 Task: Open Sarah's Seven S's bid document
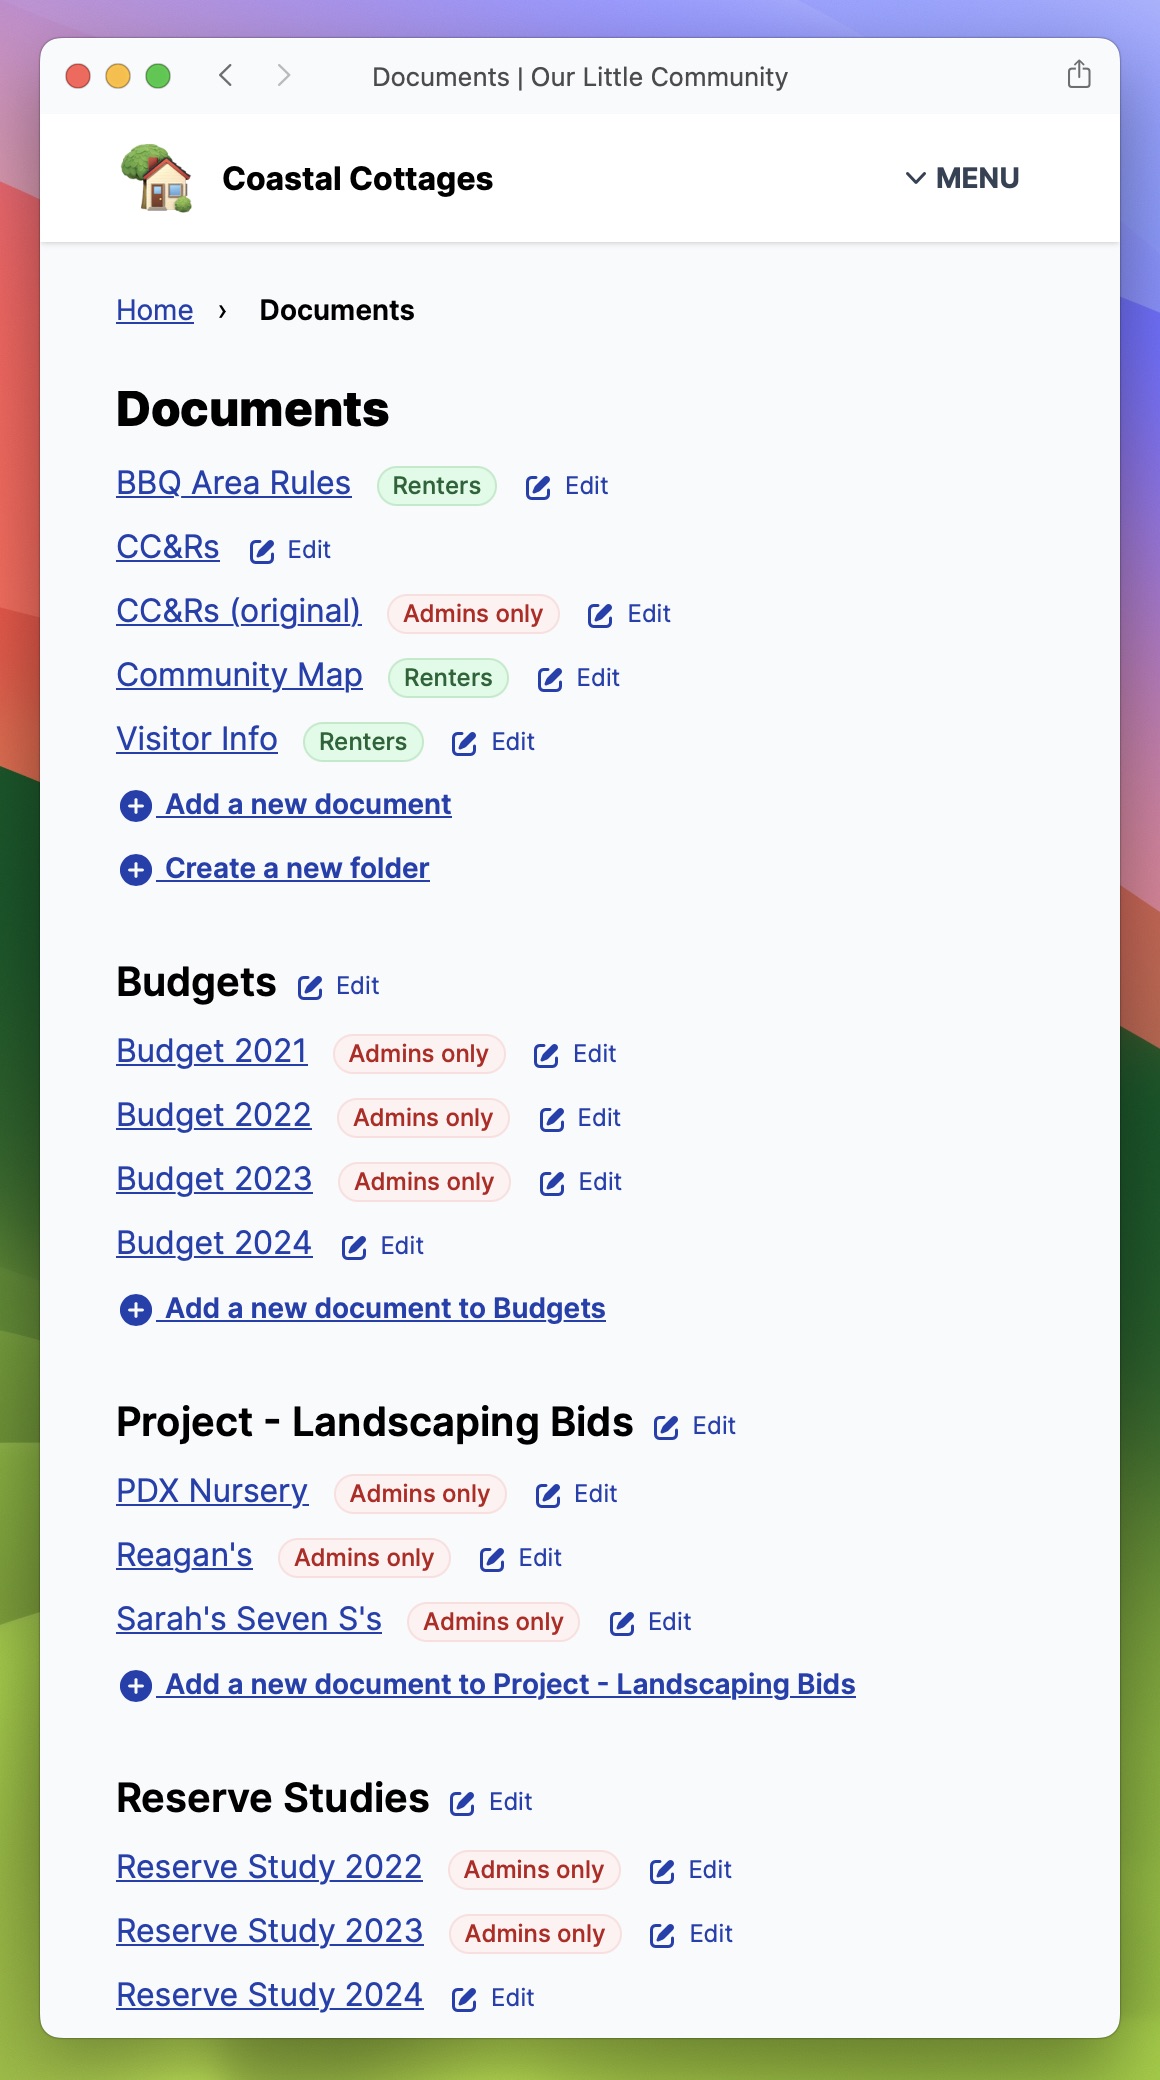[x=249, y=1619]
